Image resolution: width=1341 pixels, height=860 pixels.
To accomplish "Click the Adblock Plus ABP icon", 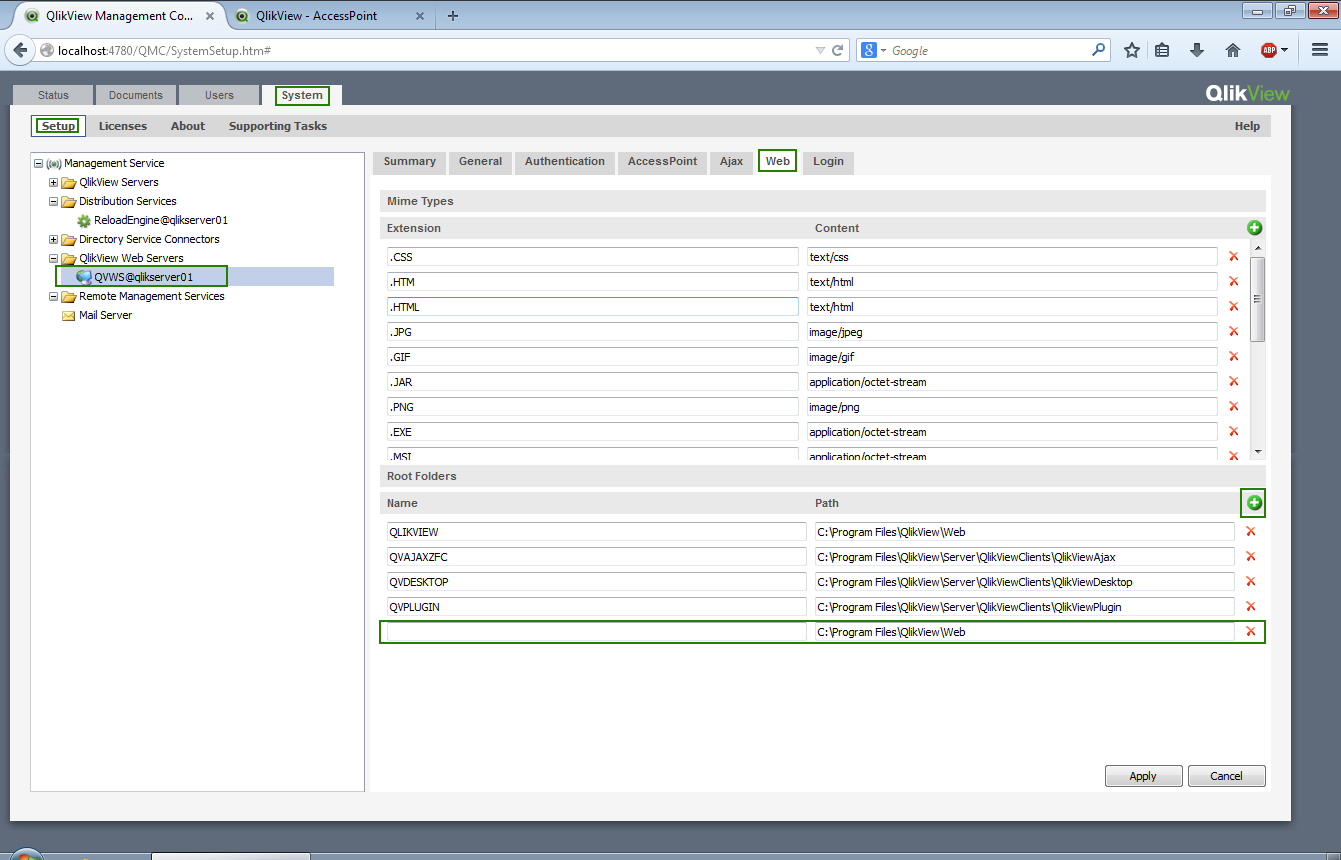I will 1268,50.
